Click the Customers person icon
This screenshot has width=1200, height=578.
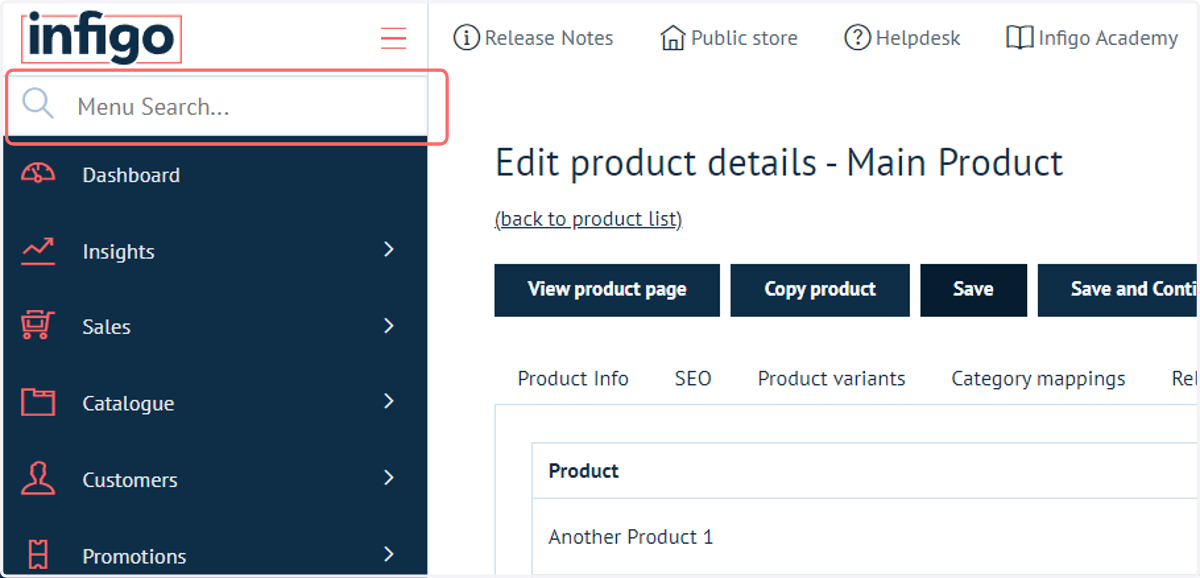coord(38,479)
